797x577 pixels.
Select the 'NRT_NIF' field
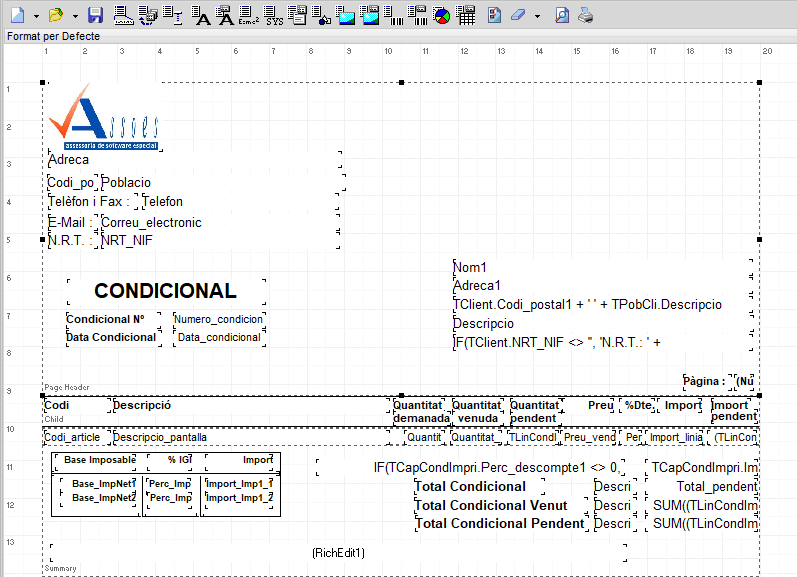click(x=220, y=240)
